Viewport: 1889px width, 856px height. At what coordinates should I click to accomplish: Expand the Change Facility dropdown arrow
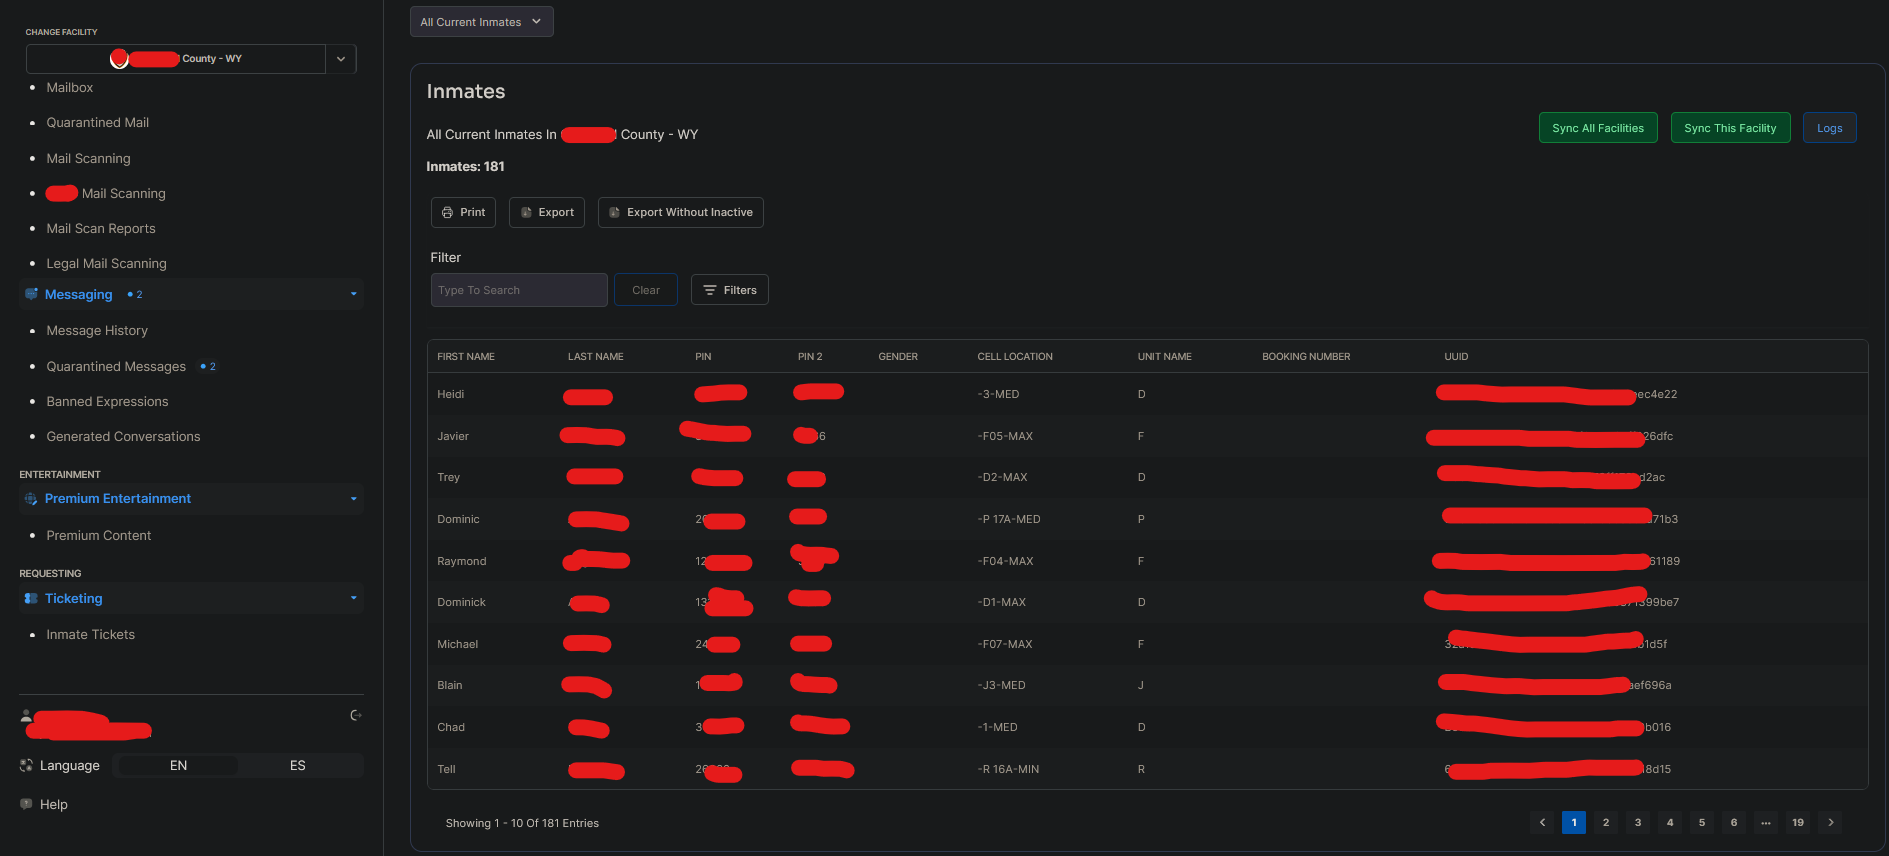(x=341, y=59)
